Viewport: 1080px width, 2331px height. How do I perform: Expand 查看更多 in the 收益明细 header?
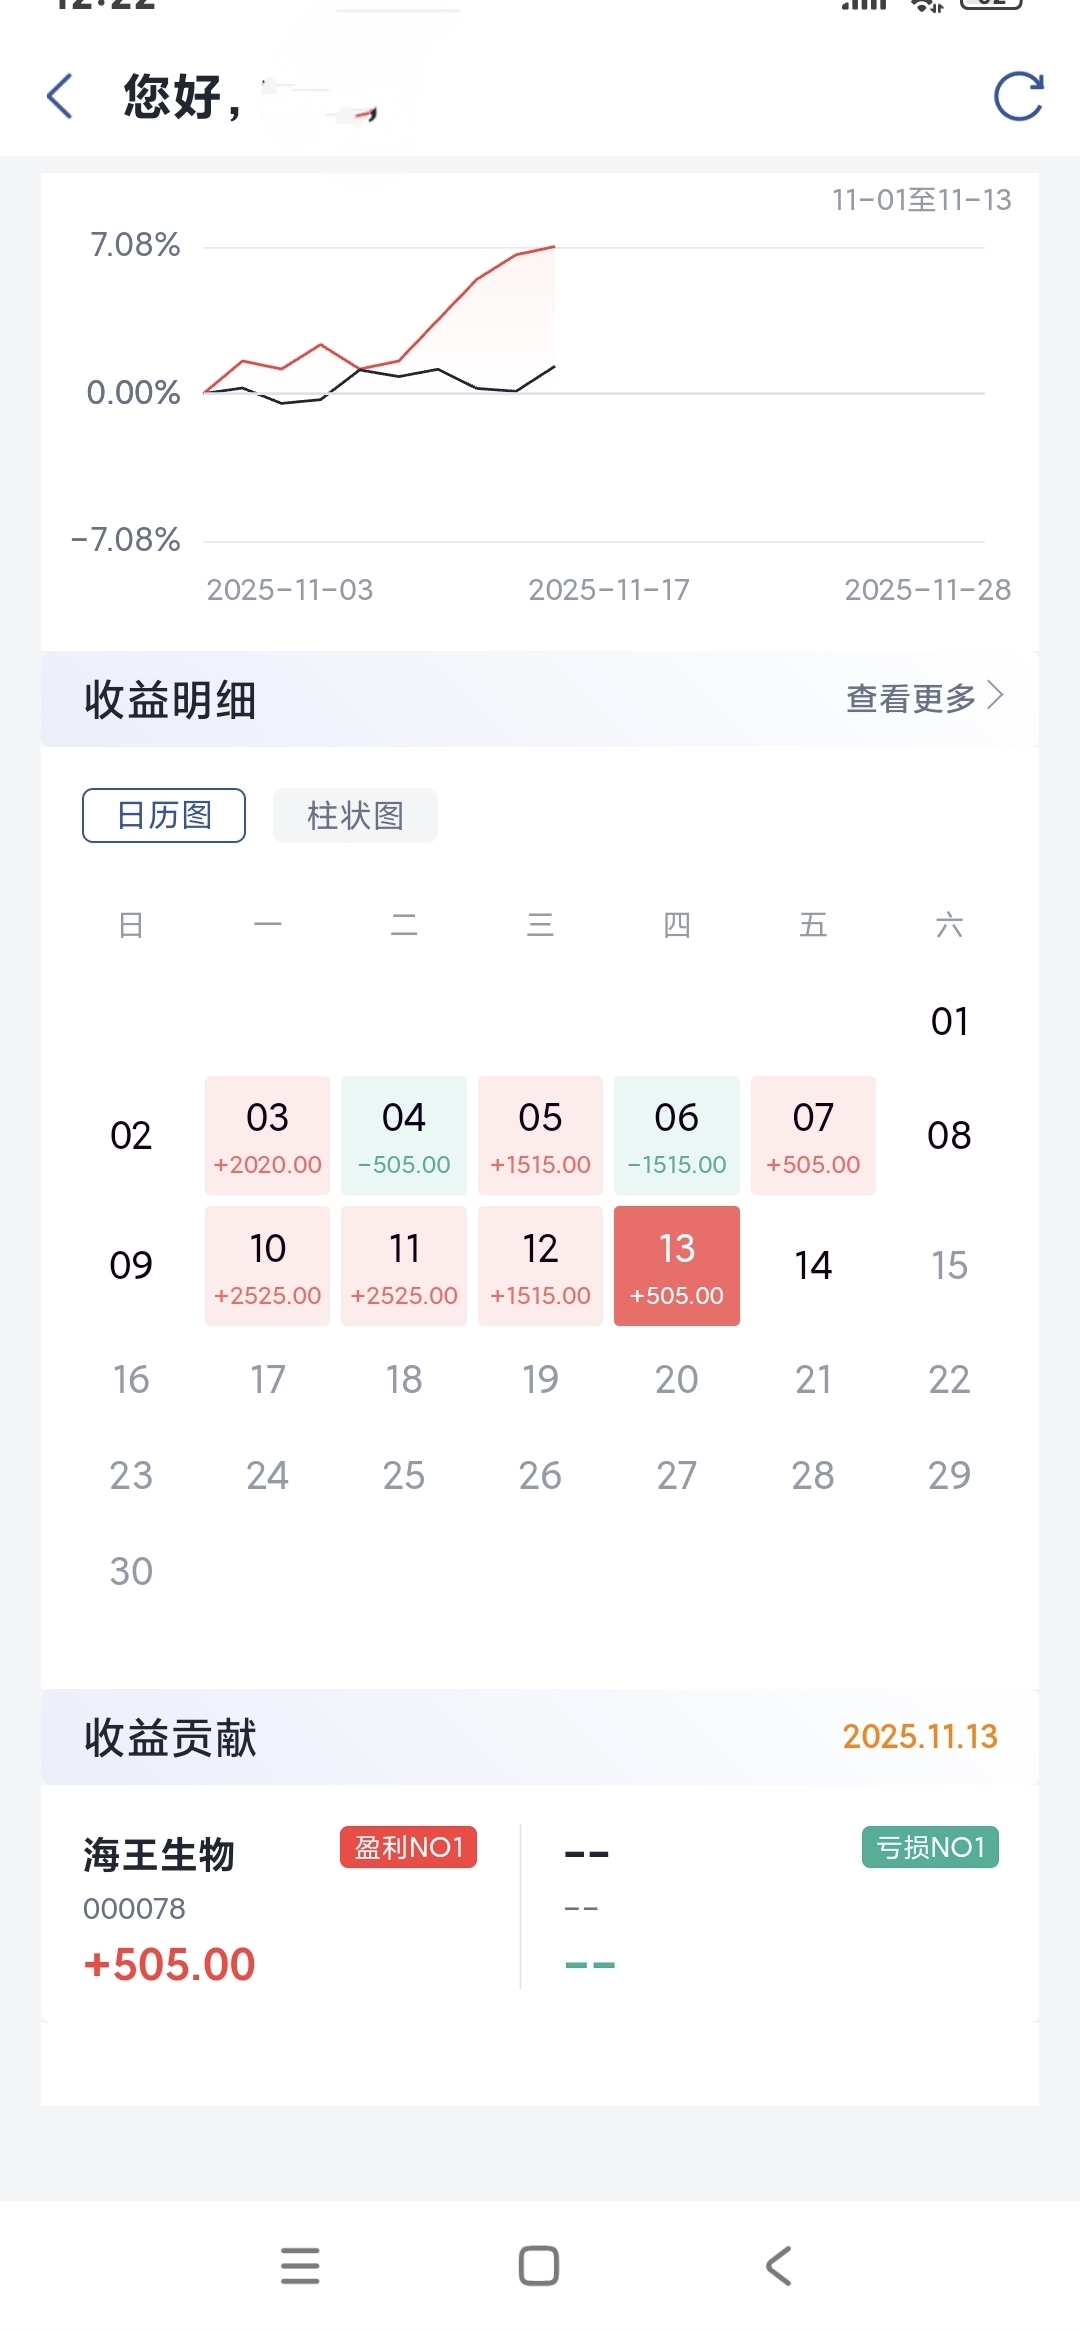(x=924, y=698)
